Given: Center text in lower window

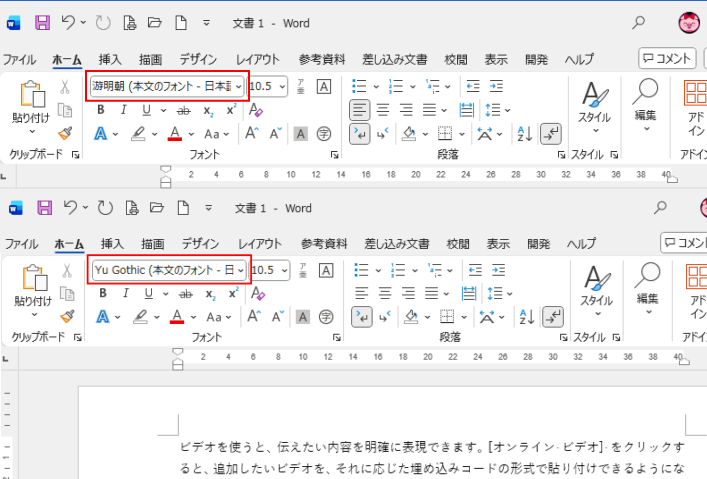Looking at the screenshot, I should pos(385,294).
